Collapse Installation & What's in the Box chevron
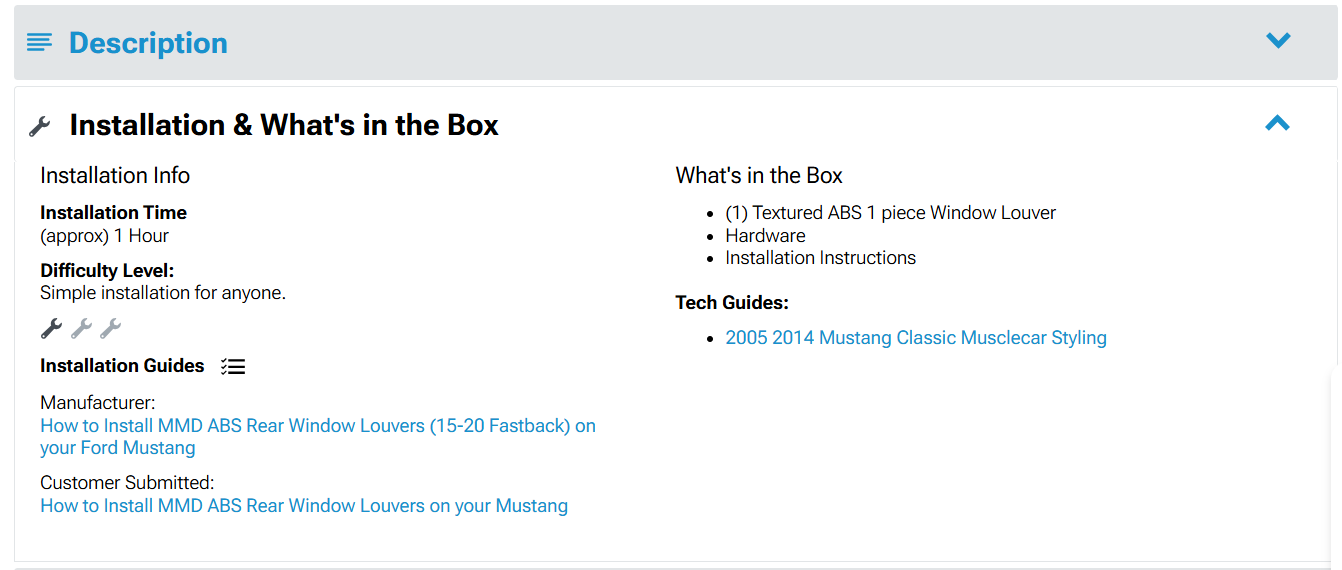 [1277, 124]
